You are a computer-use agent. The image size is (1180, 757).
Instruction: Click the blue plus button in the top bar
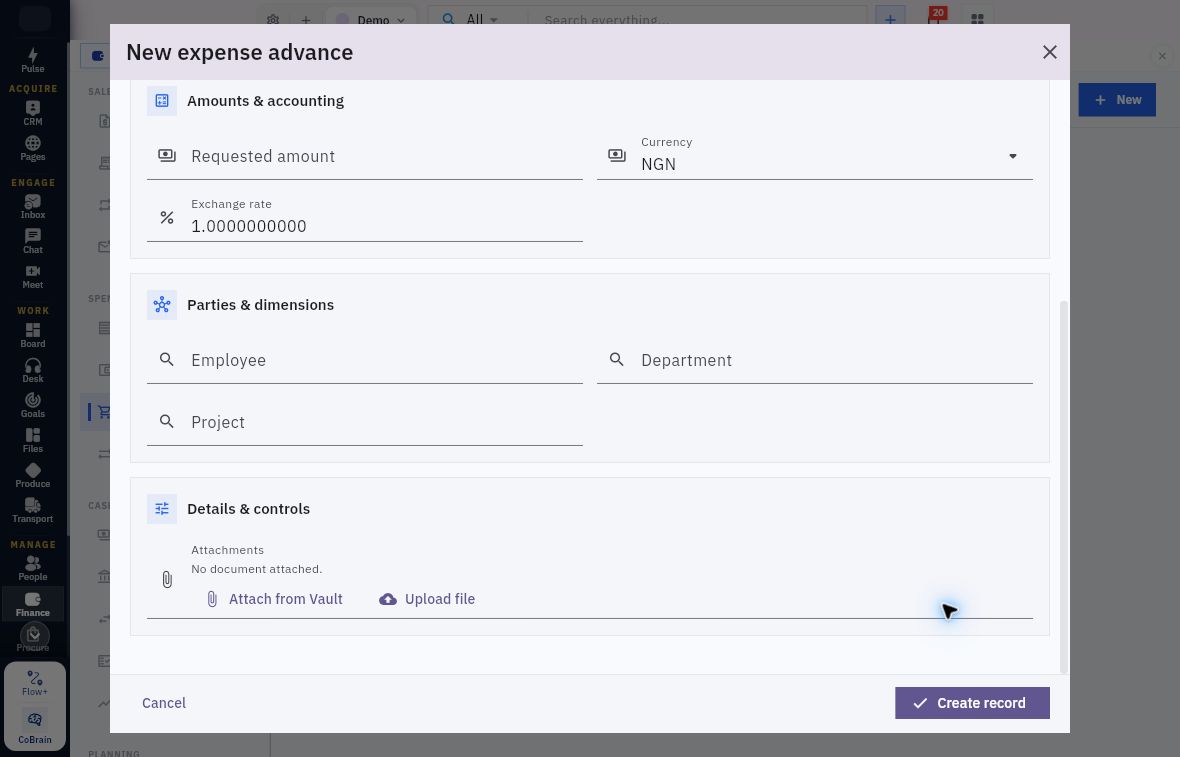click(x=890, y=20)
